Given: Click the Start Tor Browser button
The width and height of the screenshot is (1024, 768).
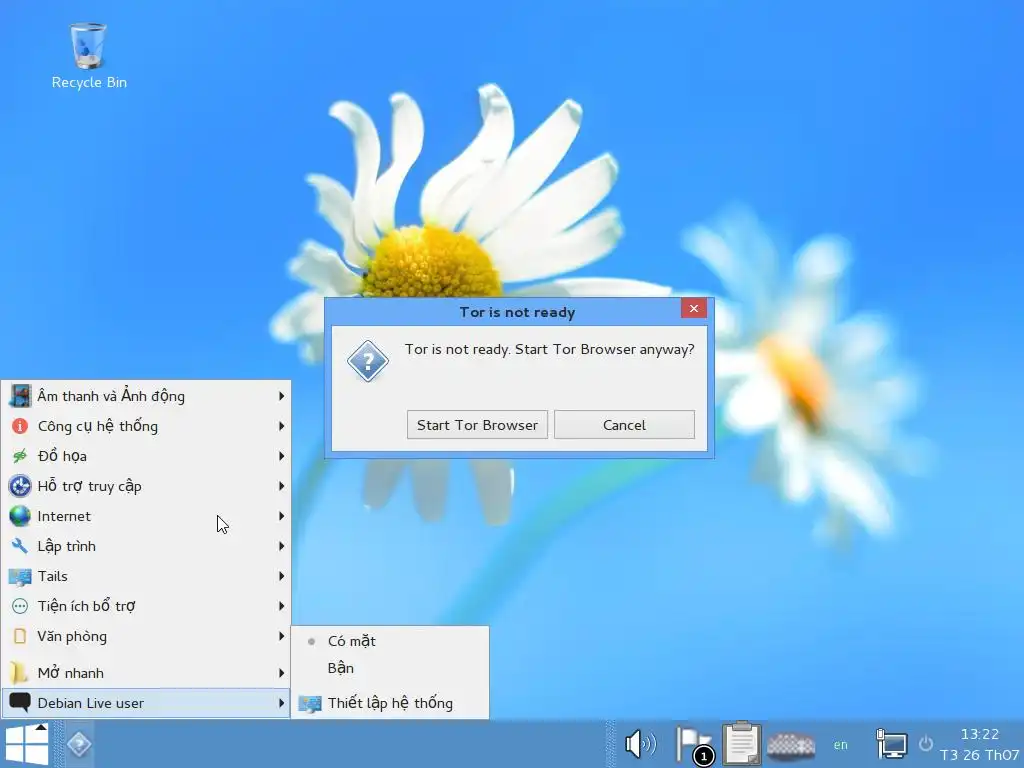Looking at the screenshot, I should (x=477, y=425).
